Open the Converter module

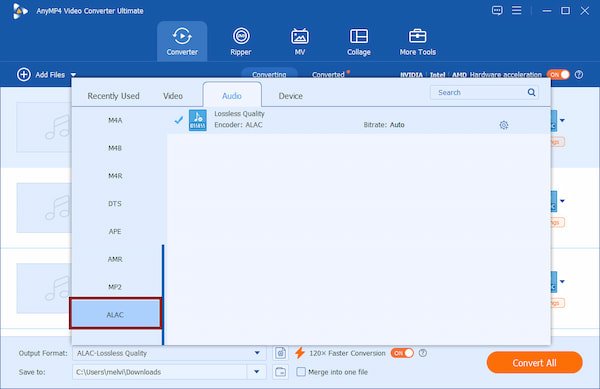(182, 41)
